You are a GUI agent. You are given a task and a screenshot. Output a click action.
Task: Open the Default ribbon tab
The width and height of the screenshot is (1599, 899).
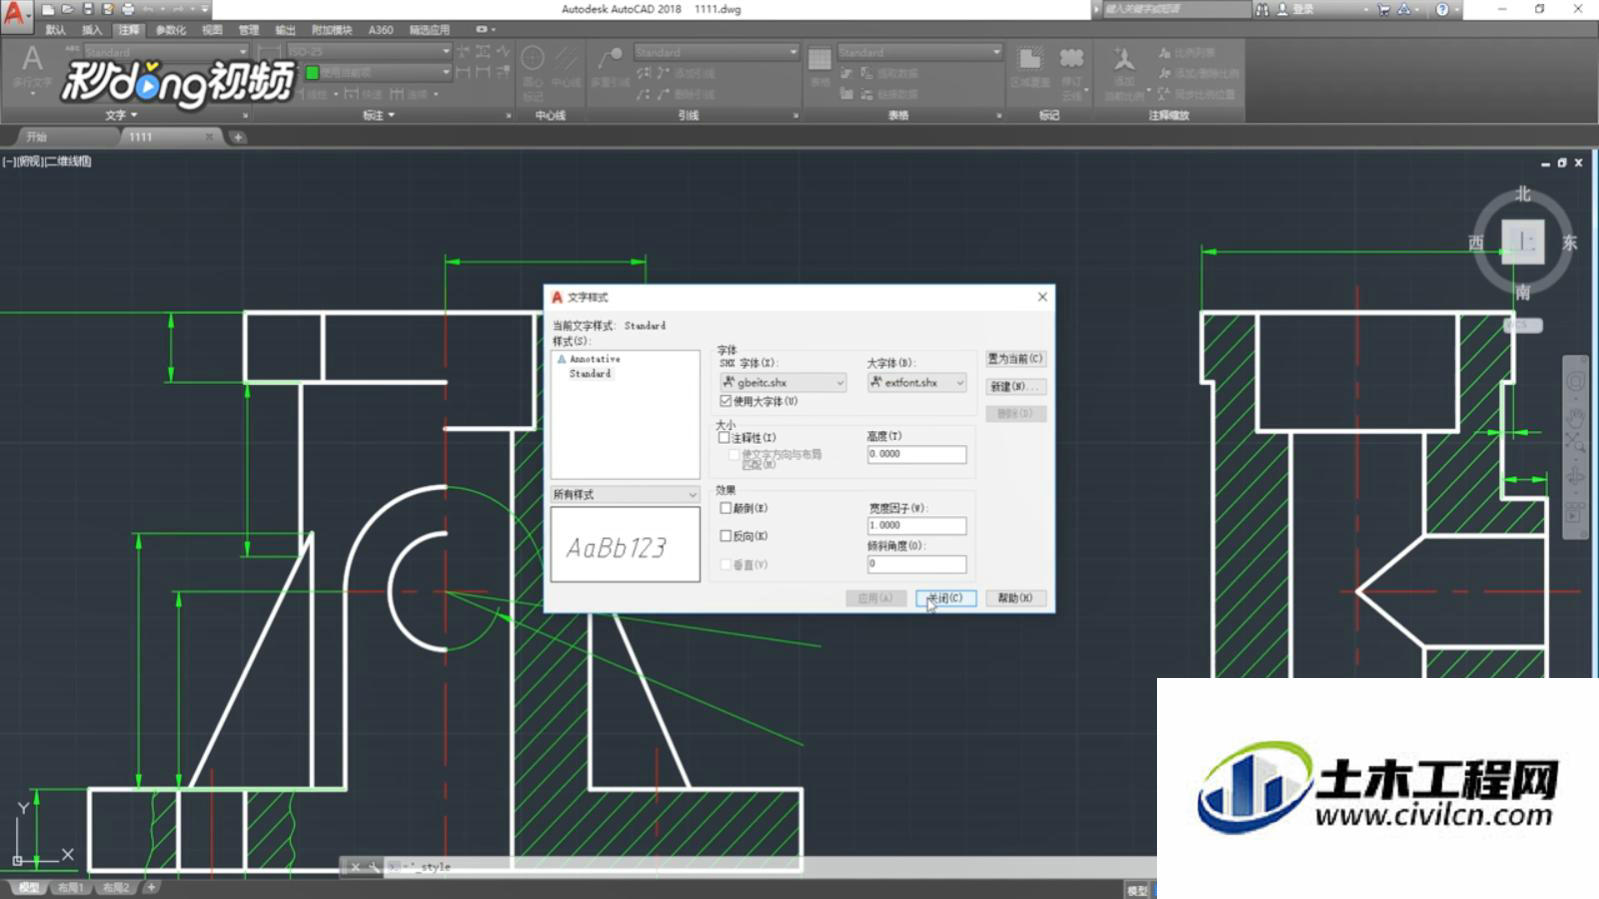point(56,30)
